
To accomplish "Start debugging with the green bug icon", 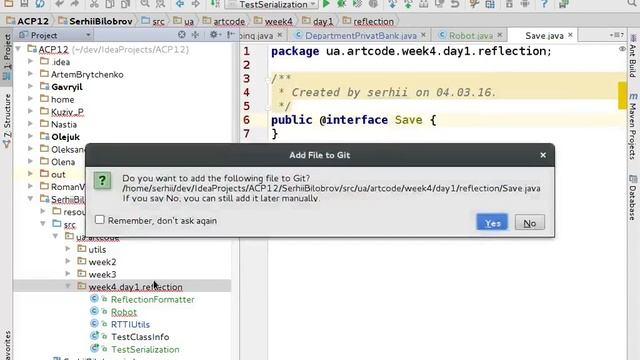I will 341,4.
